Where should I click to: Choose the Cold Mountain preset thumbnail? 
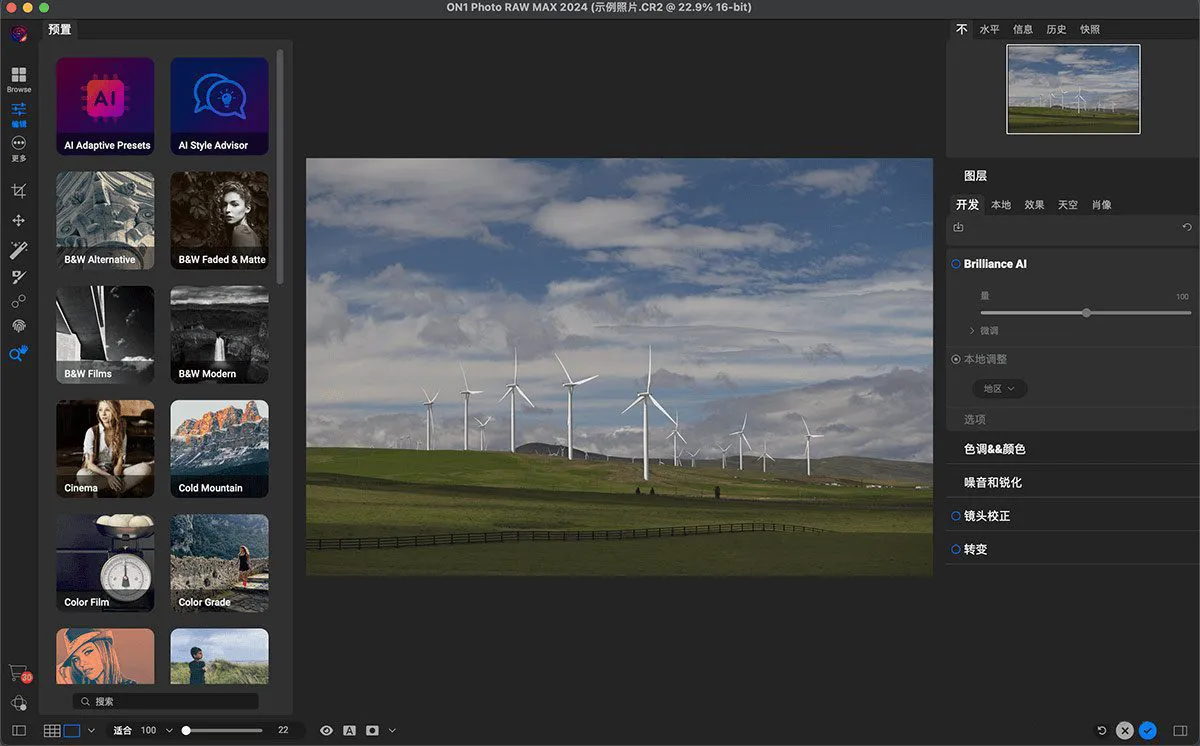tap(219, 448)
